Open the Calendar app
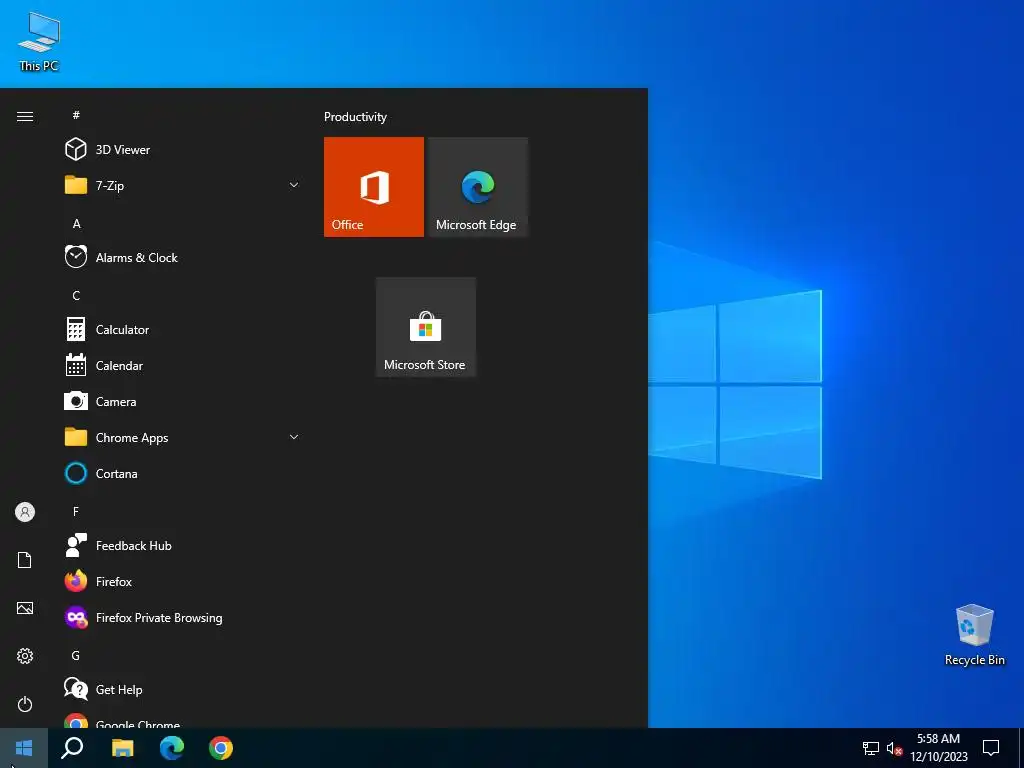This screenshot has width=1024, height=768. coord(181,366)
